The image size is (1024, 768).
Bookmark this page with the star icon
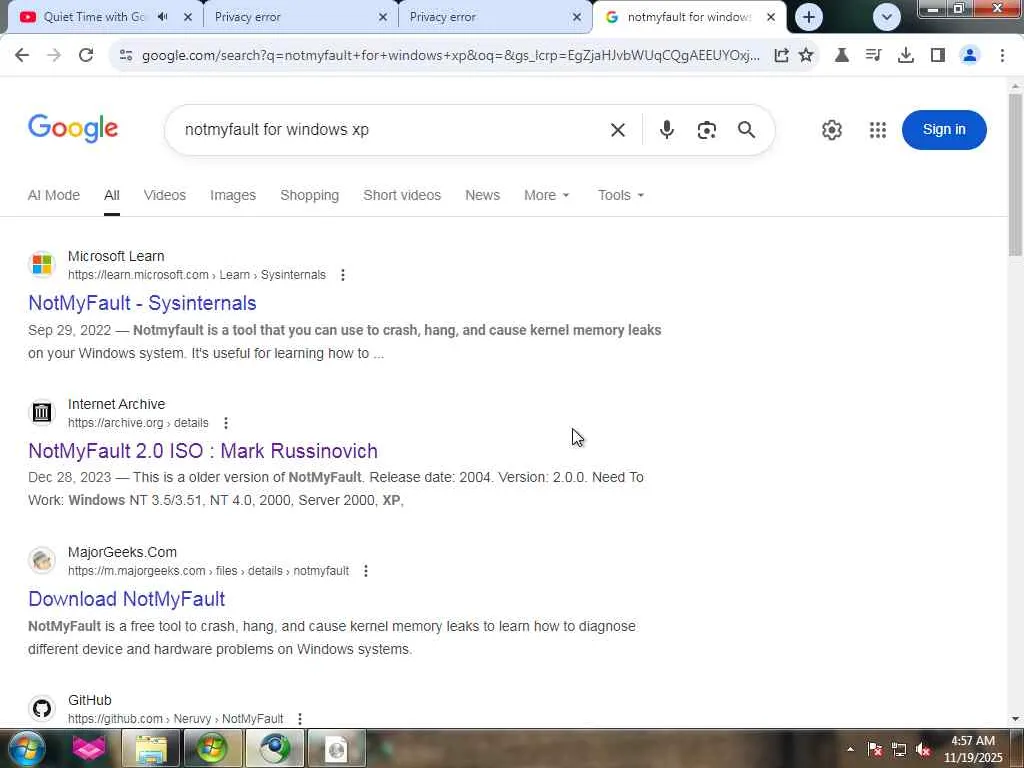[x=806, y=55]
